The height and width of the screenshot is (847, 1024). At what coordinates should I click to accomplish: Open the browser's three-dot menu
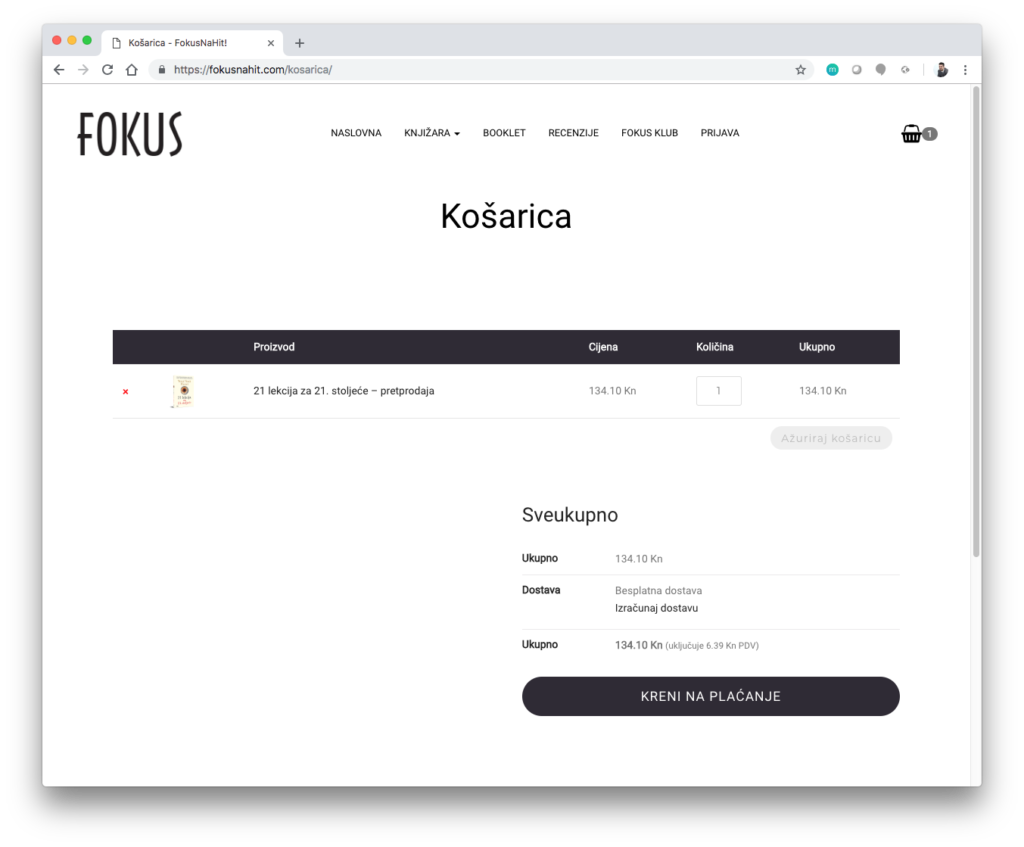click(965, 70)
